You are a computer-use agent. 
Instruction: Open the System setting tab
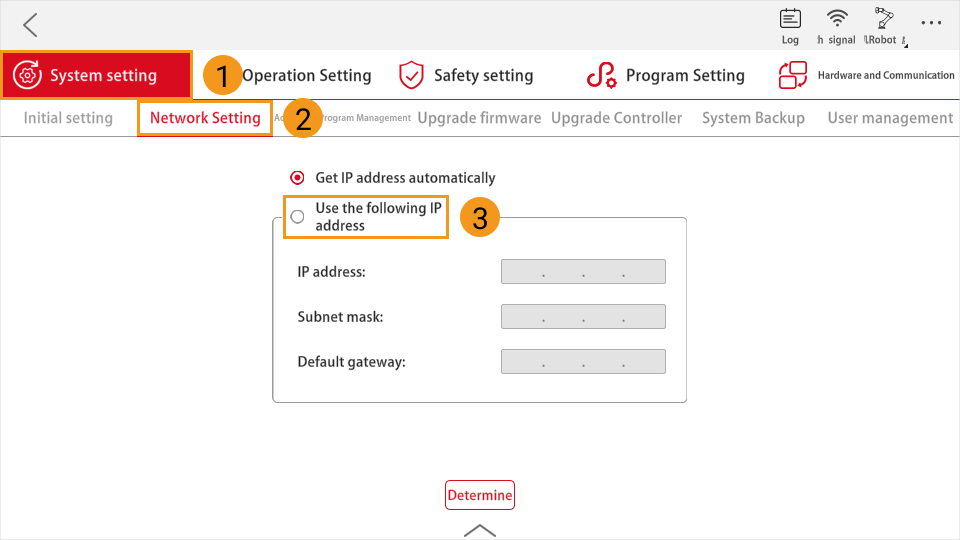click(x=96, y=75)
